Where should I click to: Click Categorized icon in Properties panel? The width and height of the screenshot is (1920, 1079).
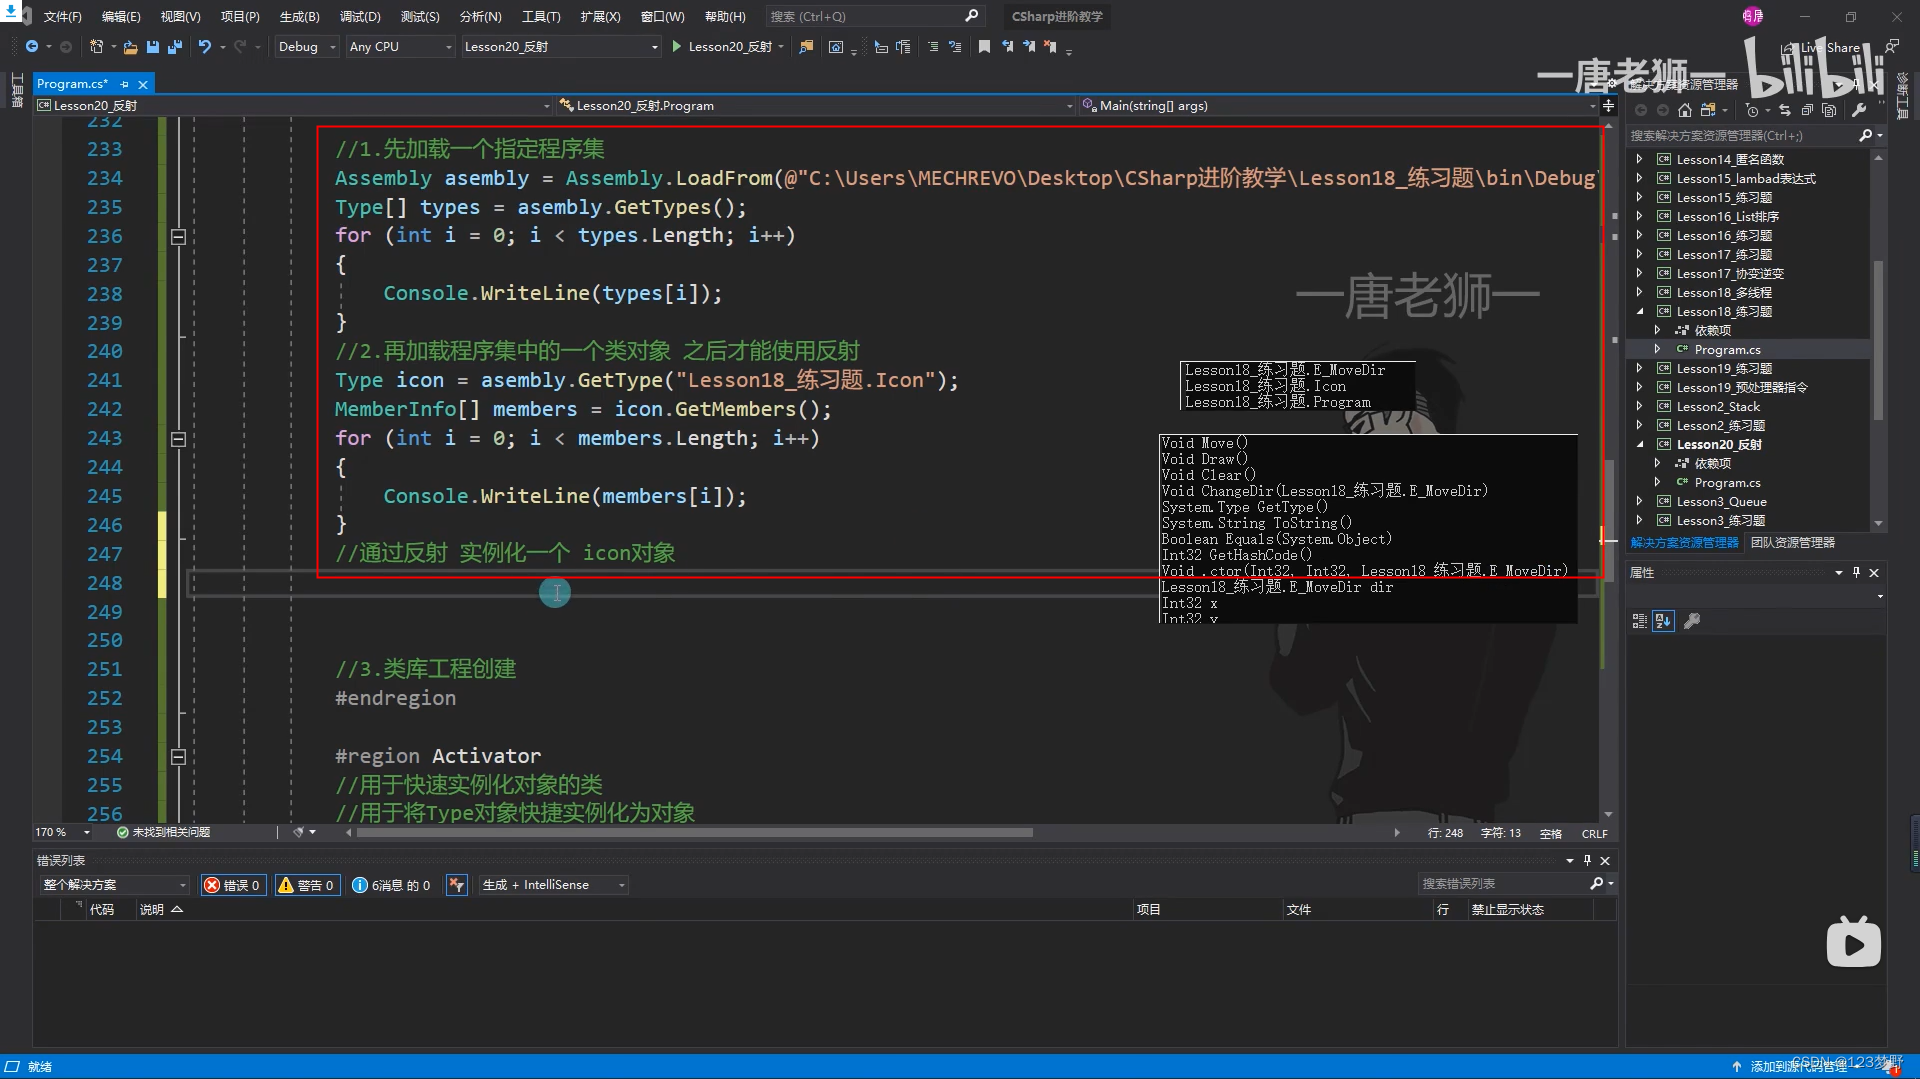tap(1639, 621)
